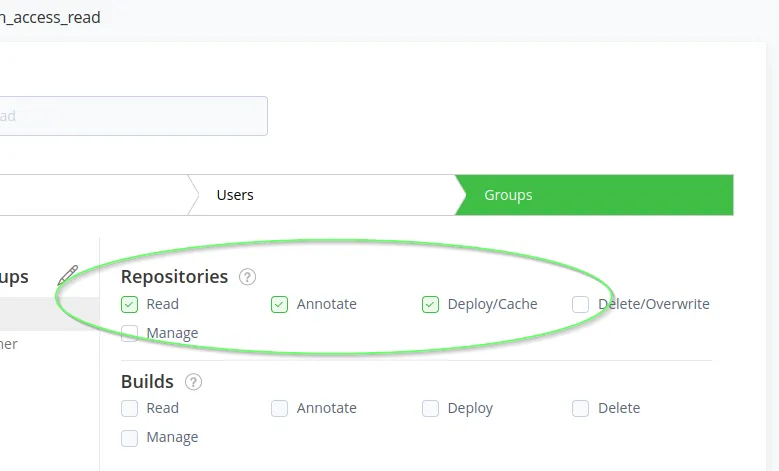Click the Builds section heading

pyautogui.click(x=147, y=382)
